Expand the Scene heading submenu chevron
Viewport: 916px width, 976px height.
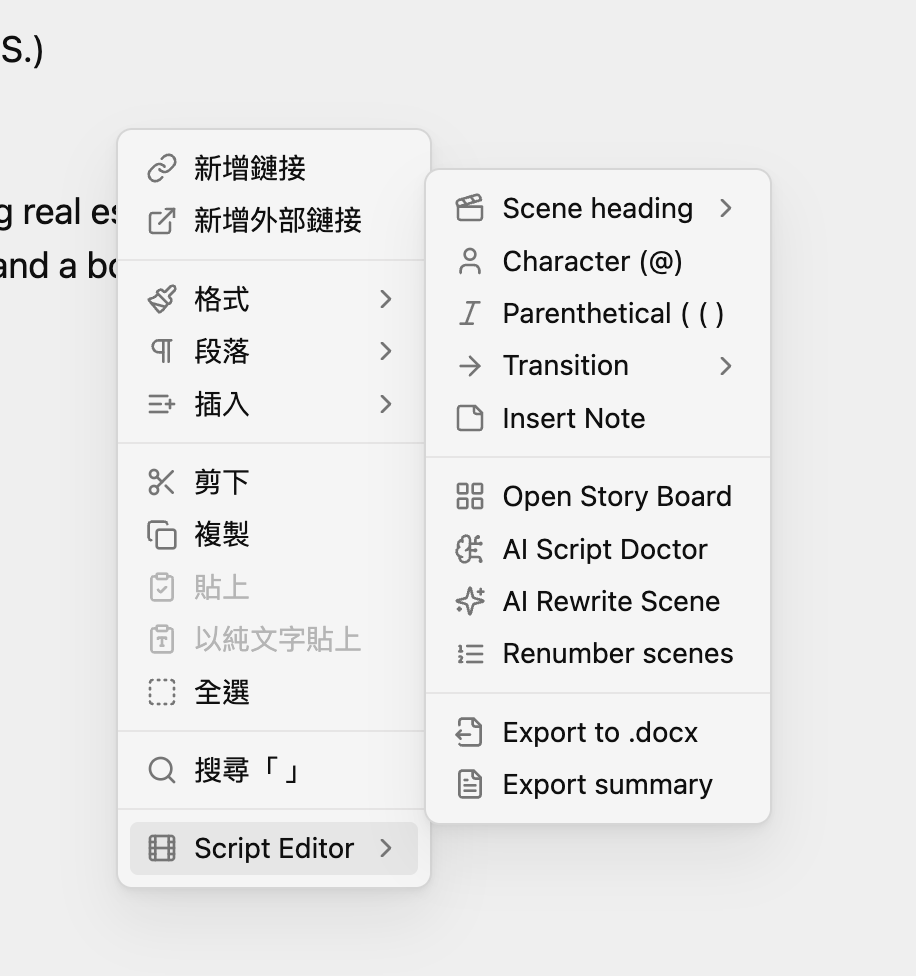pos(726,208)
